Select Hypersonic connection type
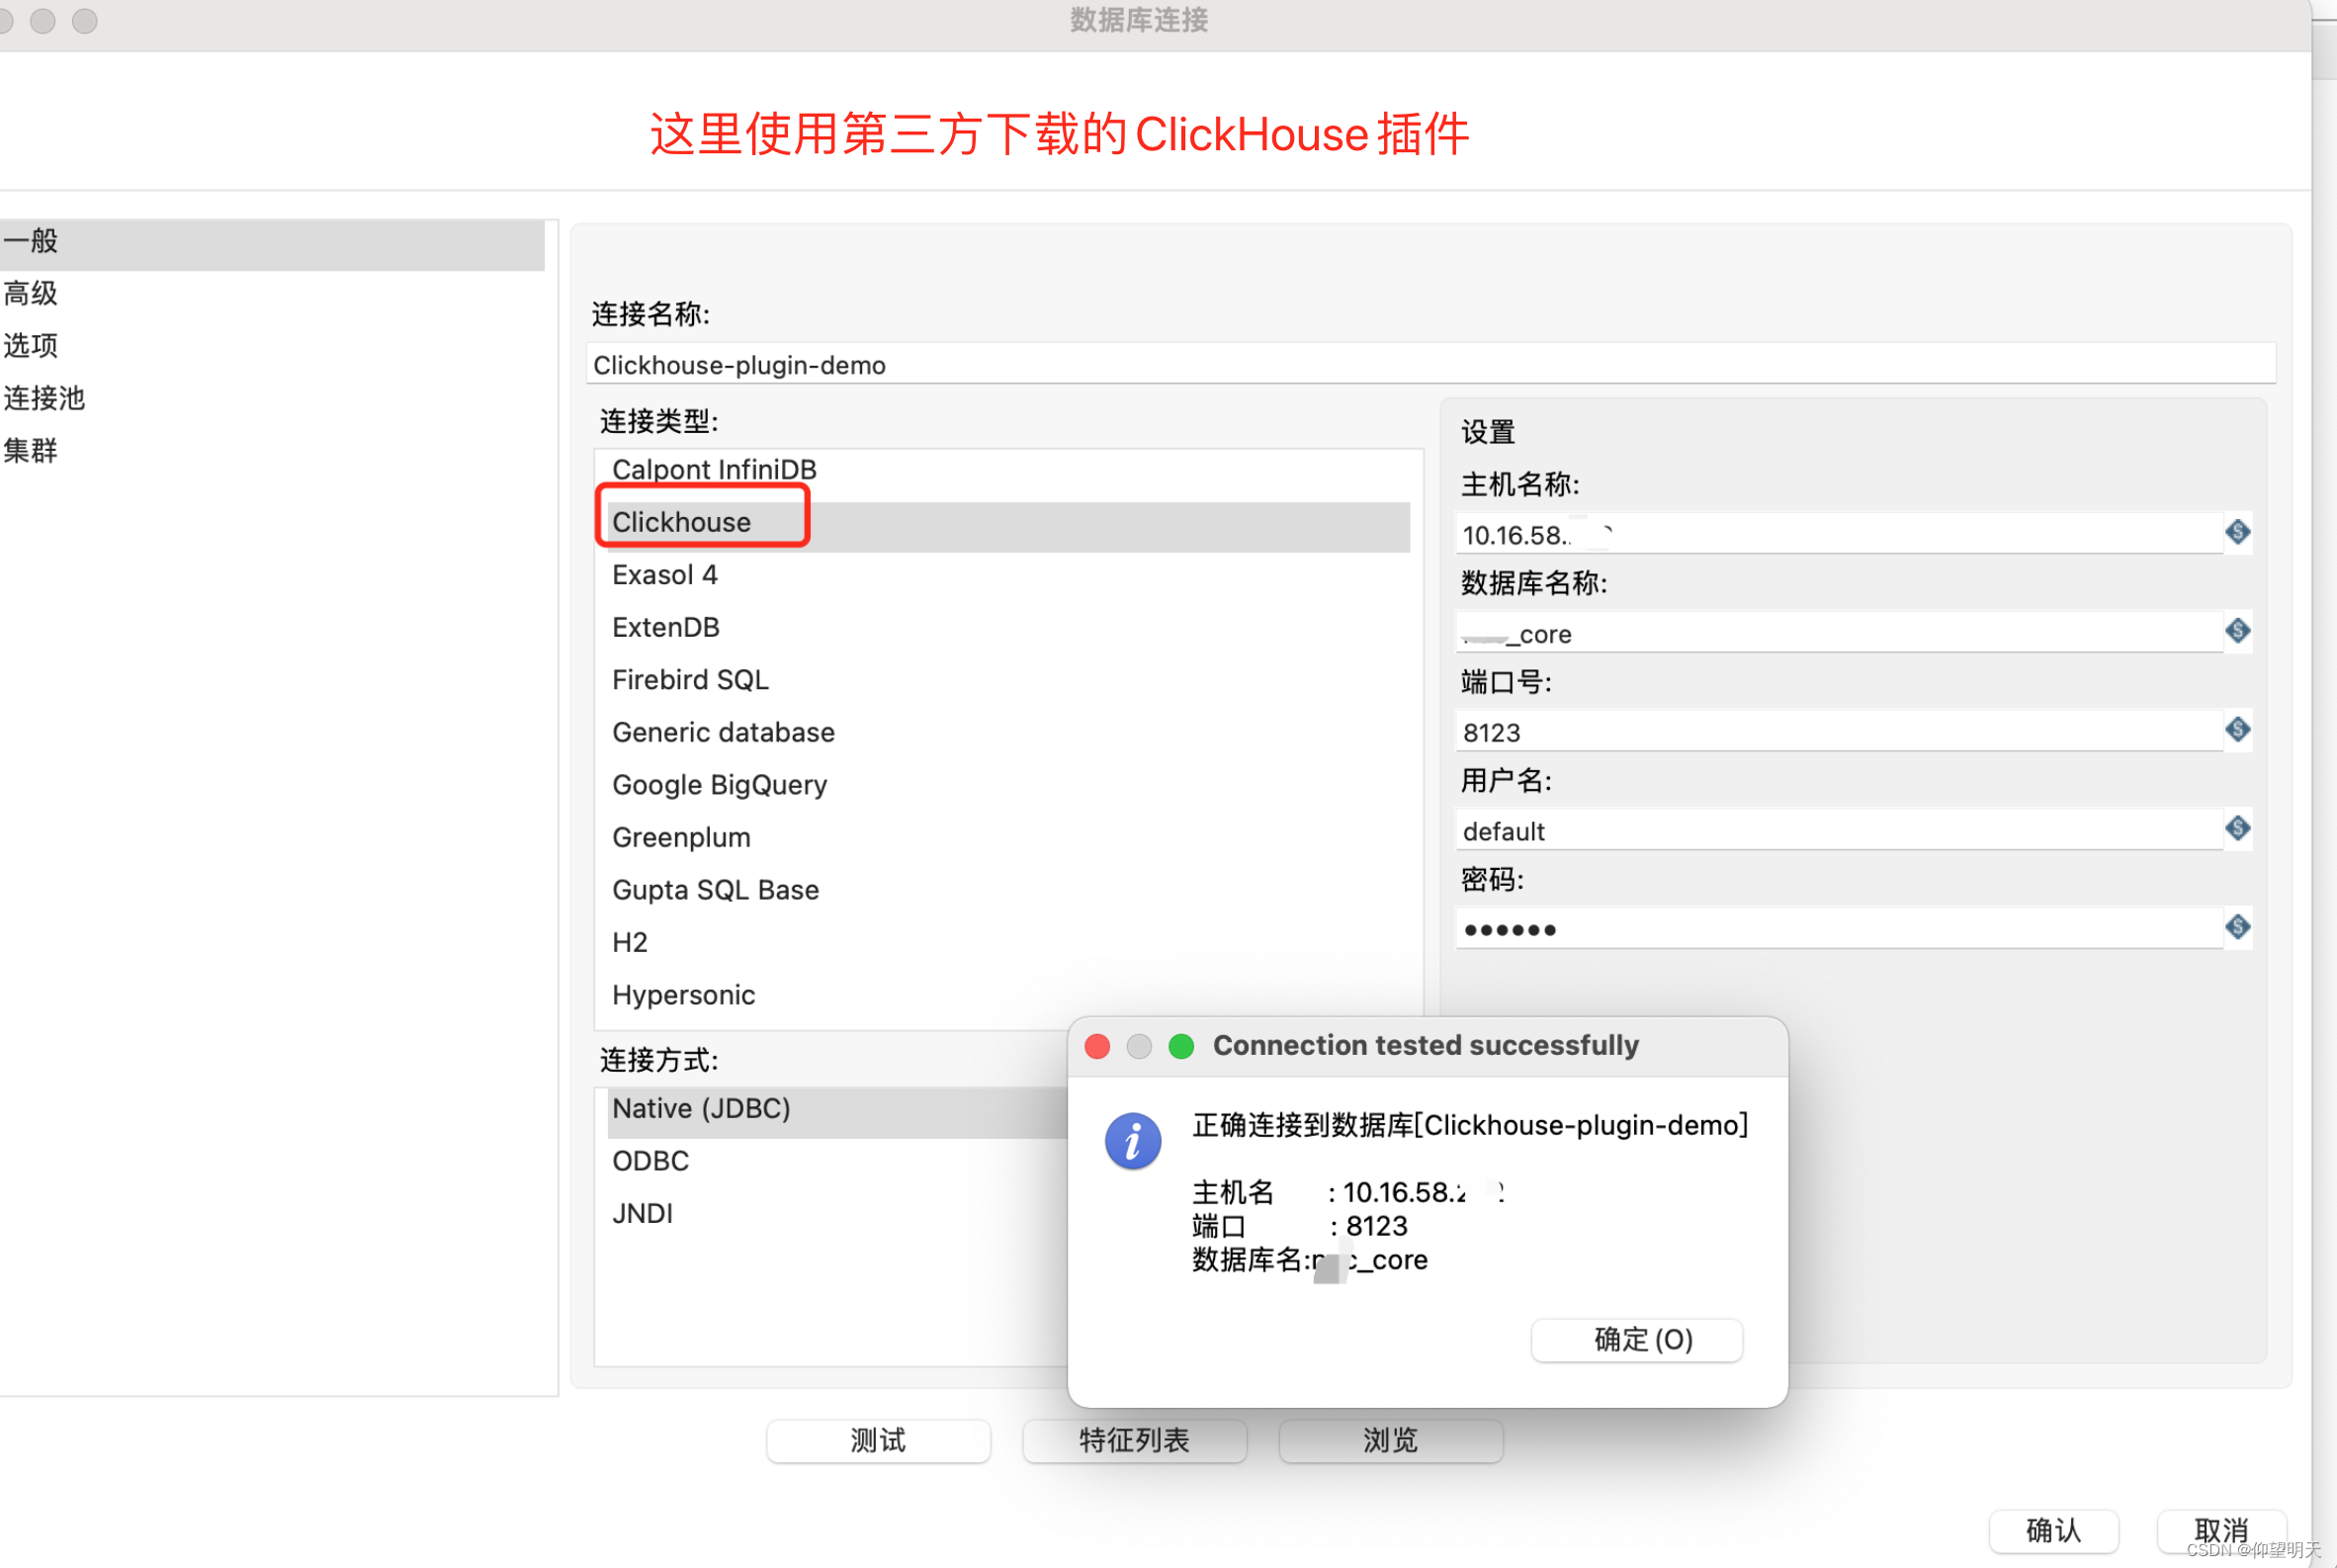The image size is (2337, 1568). coord(1008,995)
